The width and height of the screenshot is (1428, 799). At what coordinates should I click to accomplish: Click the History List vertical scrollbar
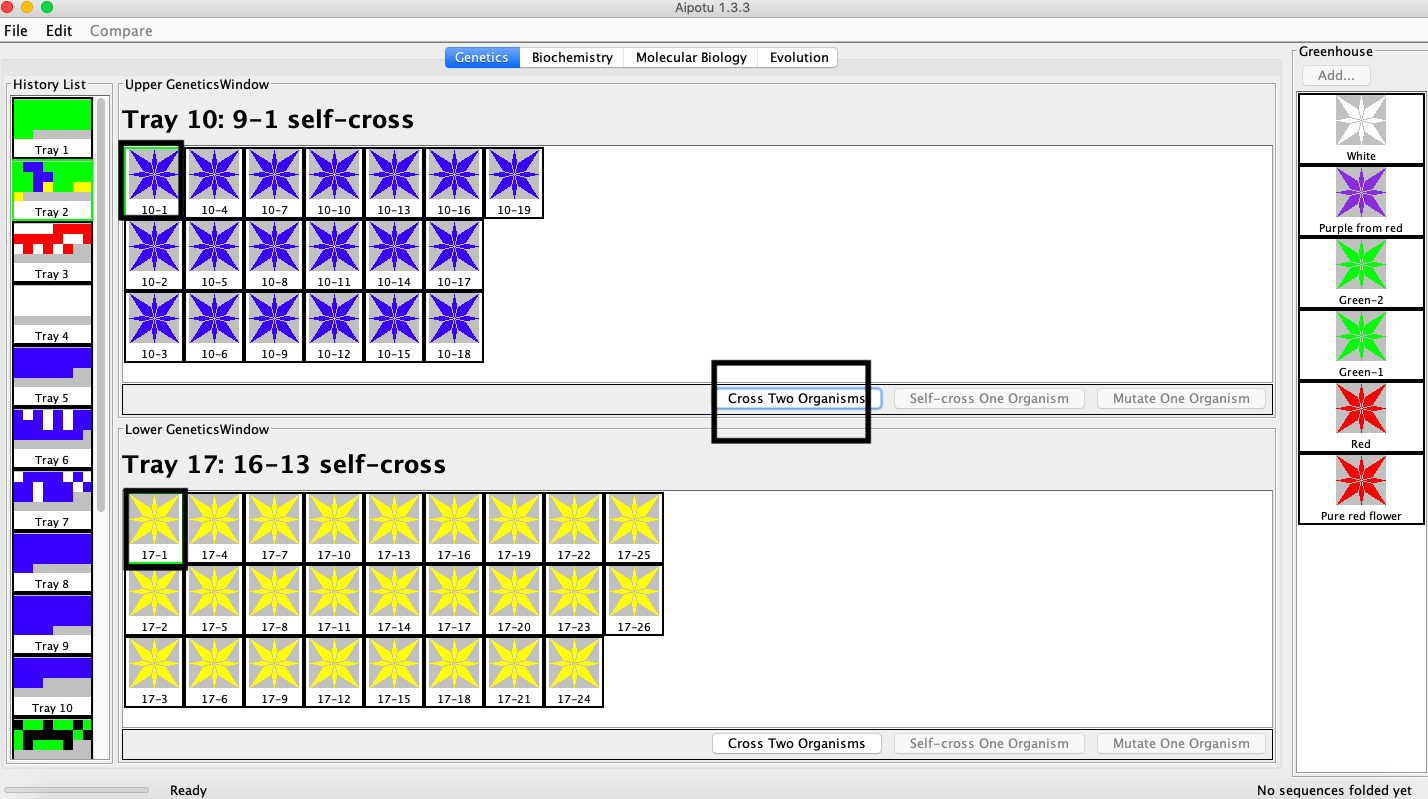pyautogui.click(x=101, y=300)
